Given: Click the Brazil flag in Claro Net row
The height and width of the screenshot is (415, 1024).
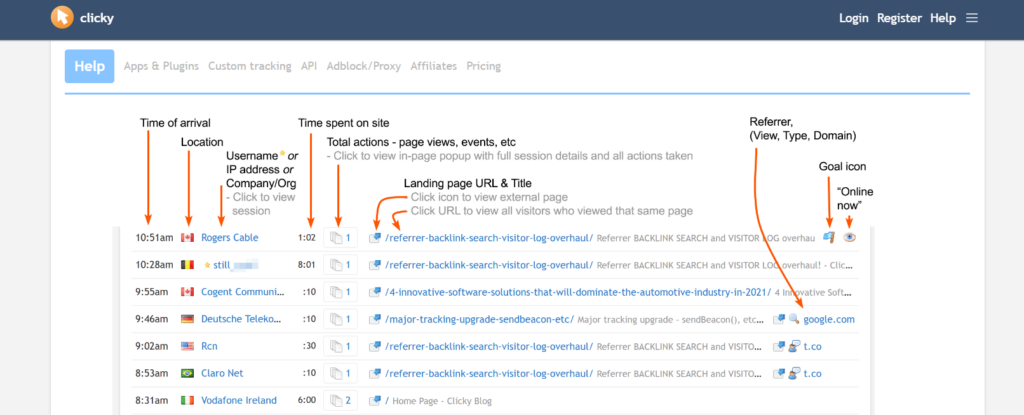Looking at the screenshot, I should pos(187,374).
